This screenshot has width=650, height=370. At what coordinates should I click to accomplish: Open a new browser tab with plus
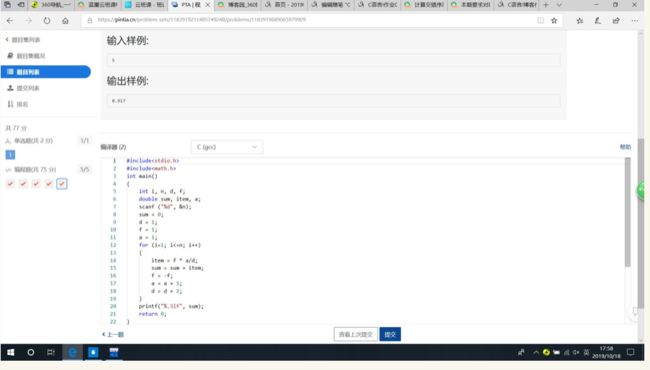pos(546,5)
